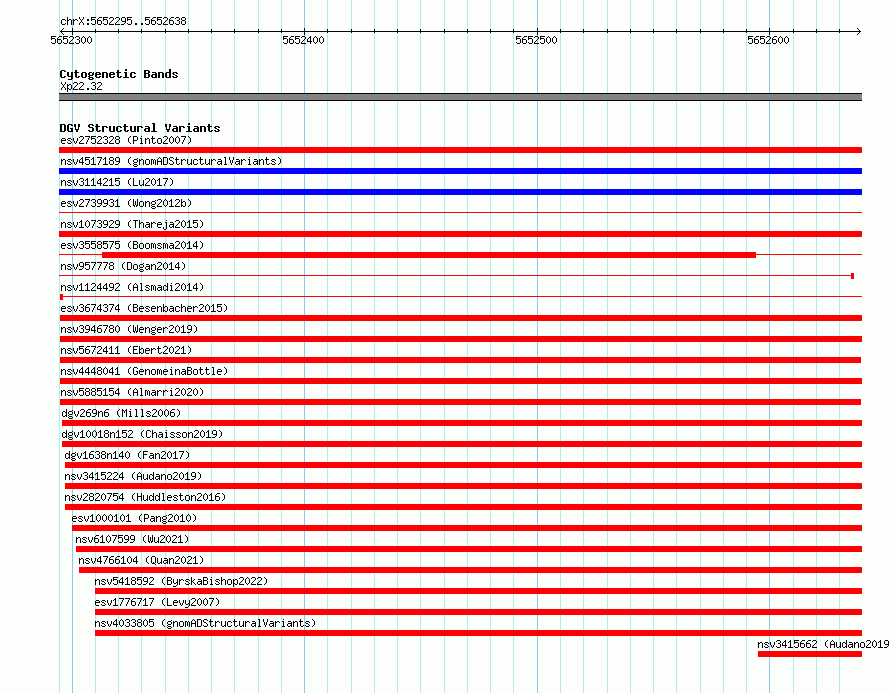This screenshot has height=693, width=890.
Task: Open nsv4448041 (GenomeinaBottle) variant
Action: 144,371
